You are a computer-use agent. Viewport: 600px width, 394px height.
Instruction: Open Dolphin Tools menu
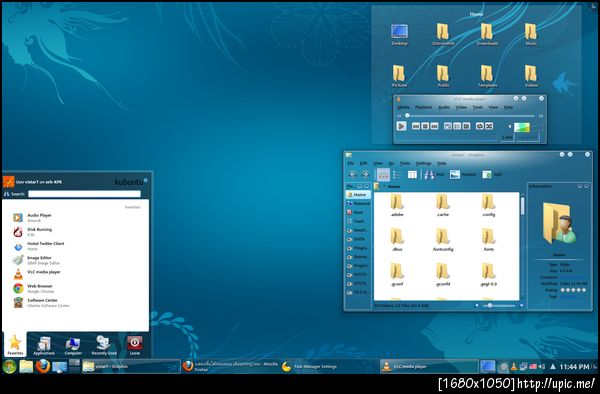click(405, 163)
